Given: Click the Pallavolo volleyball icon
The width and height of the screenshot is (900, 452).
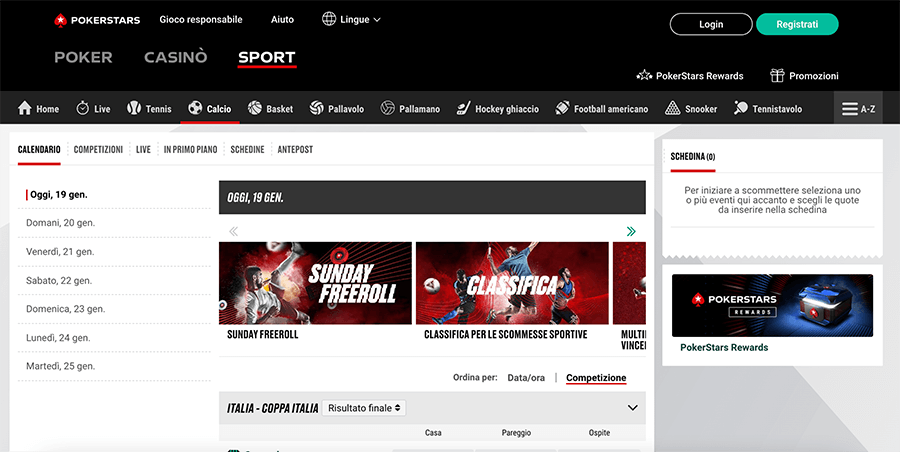Looking at the screenshot, I should pyautogui.click(x=317, y=108).
